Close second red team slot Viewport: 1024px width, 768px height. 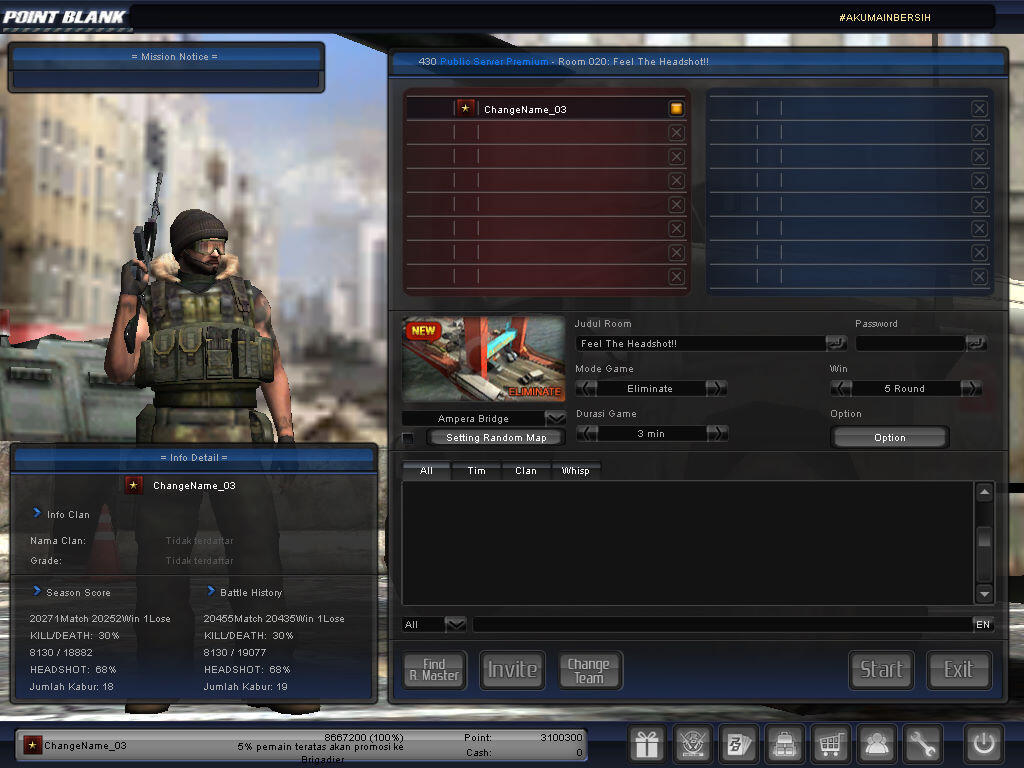tap(677, 133)
